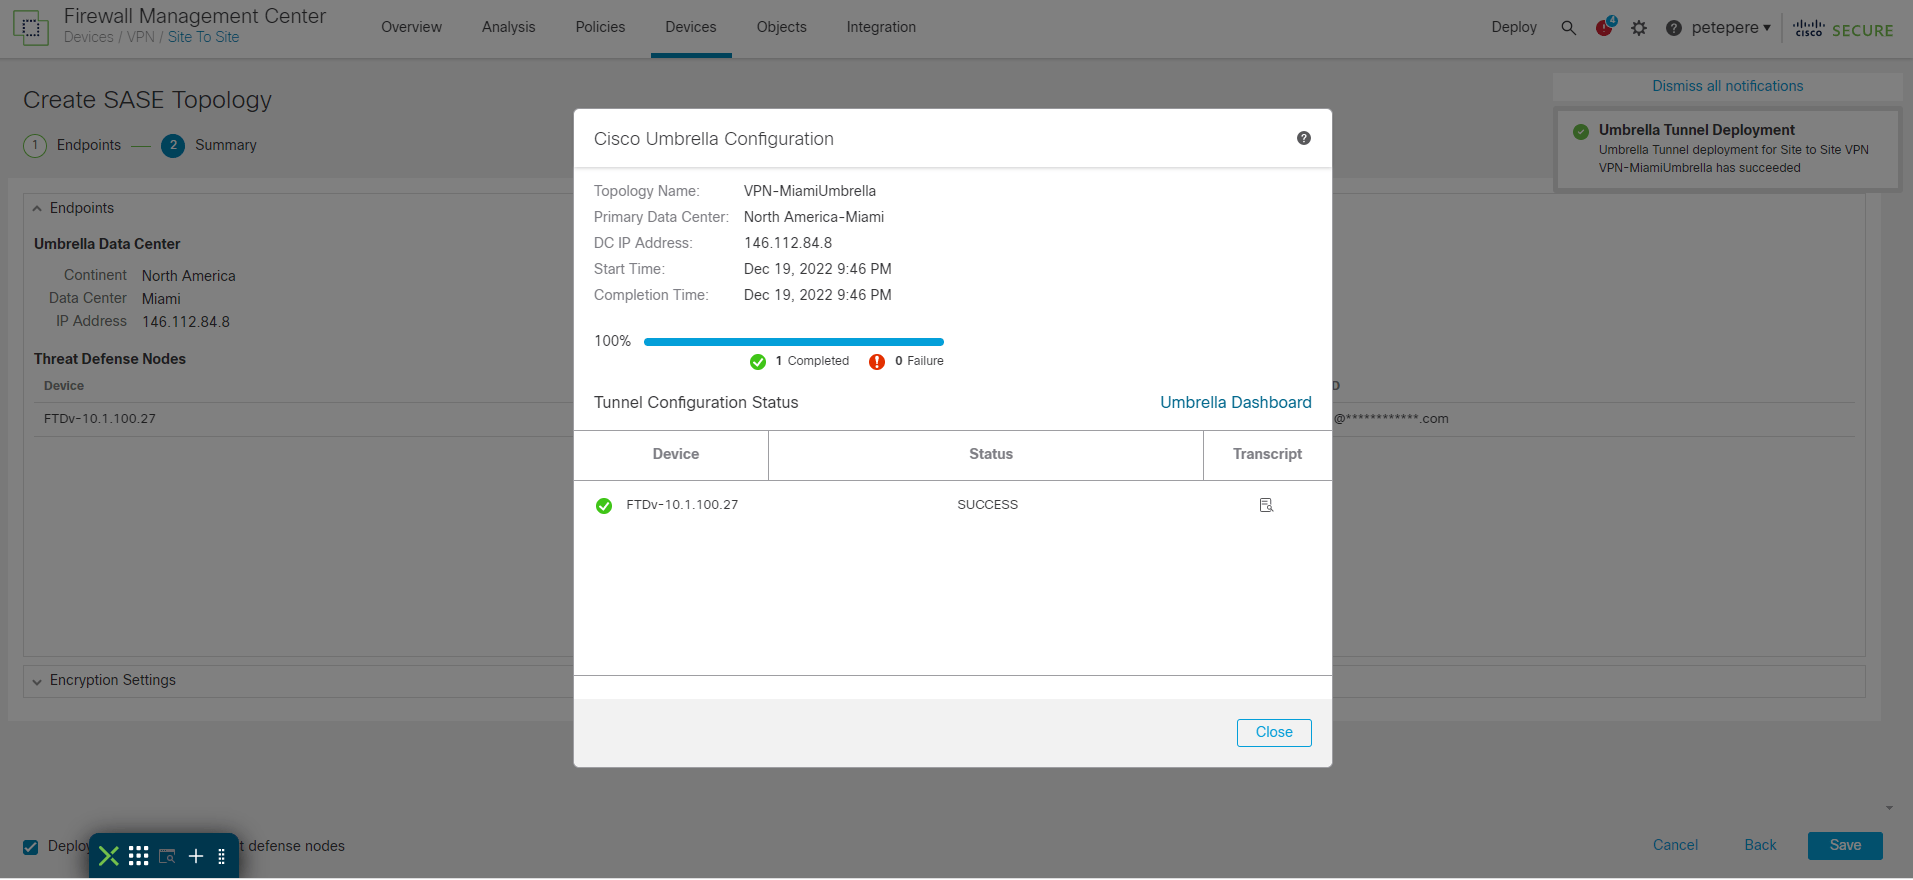
Task: Open the Objects menu
Action: [781, 27]
